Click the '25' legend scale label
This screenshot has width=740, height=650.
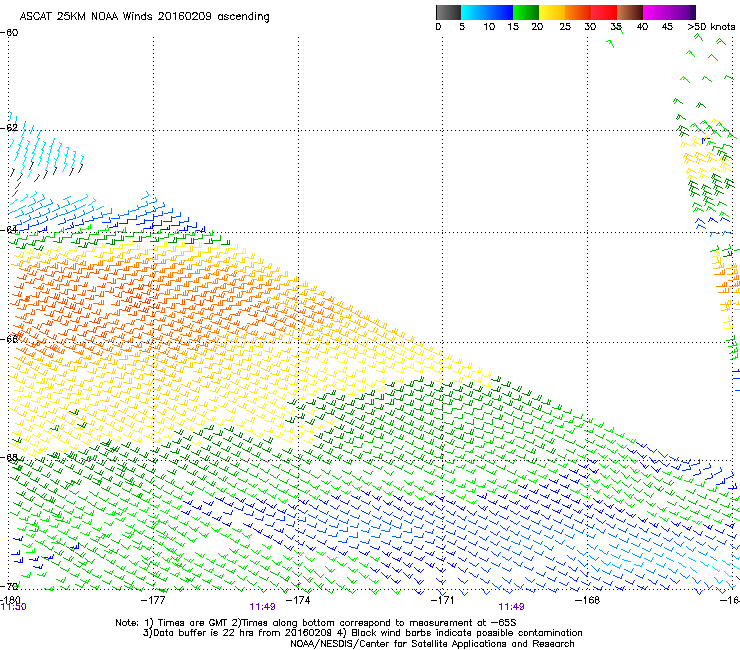565,27
